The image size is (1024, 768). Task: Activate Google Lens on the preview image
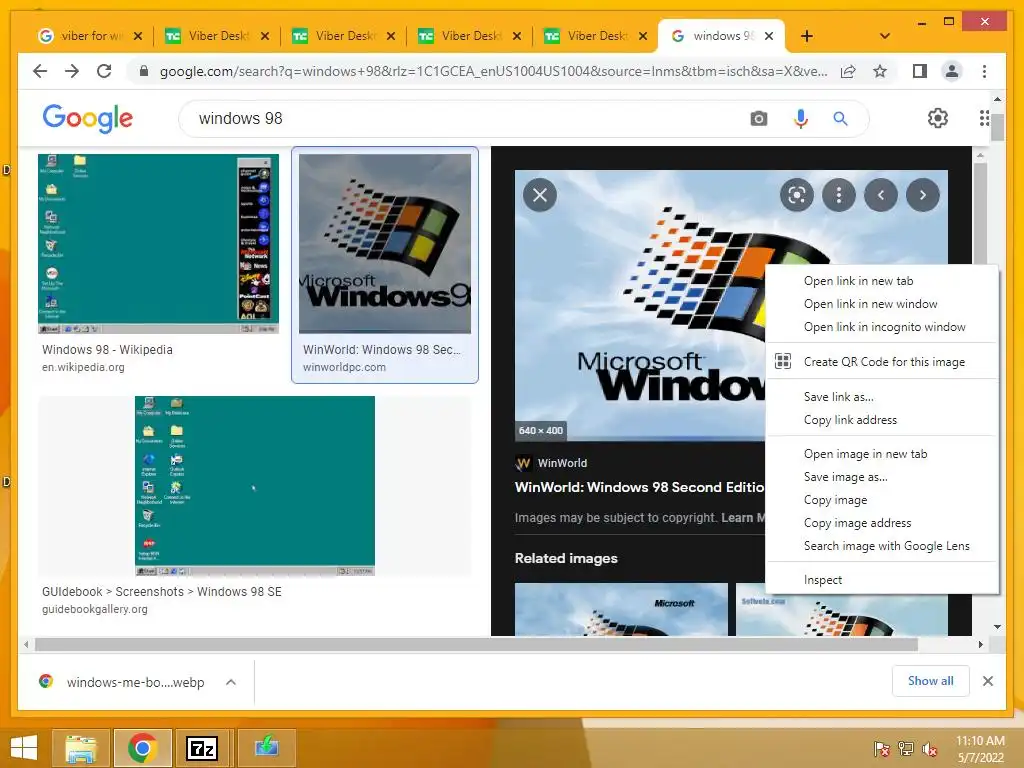[797, 195]
